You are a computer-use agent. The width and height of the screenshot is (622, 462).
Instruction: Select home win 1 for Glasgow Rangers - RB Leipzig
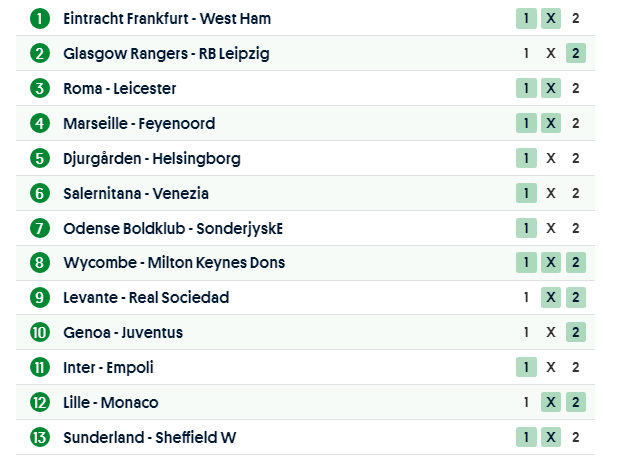526,53
